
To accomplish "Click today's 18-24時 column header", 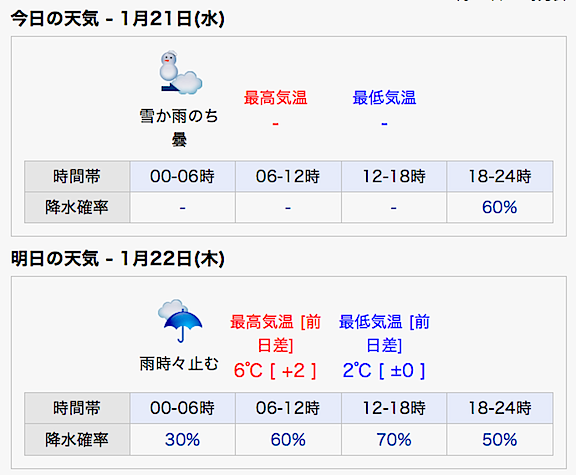I will [x=500, y=176].
